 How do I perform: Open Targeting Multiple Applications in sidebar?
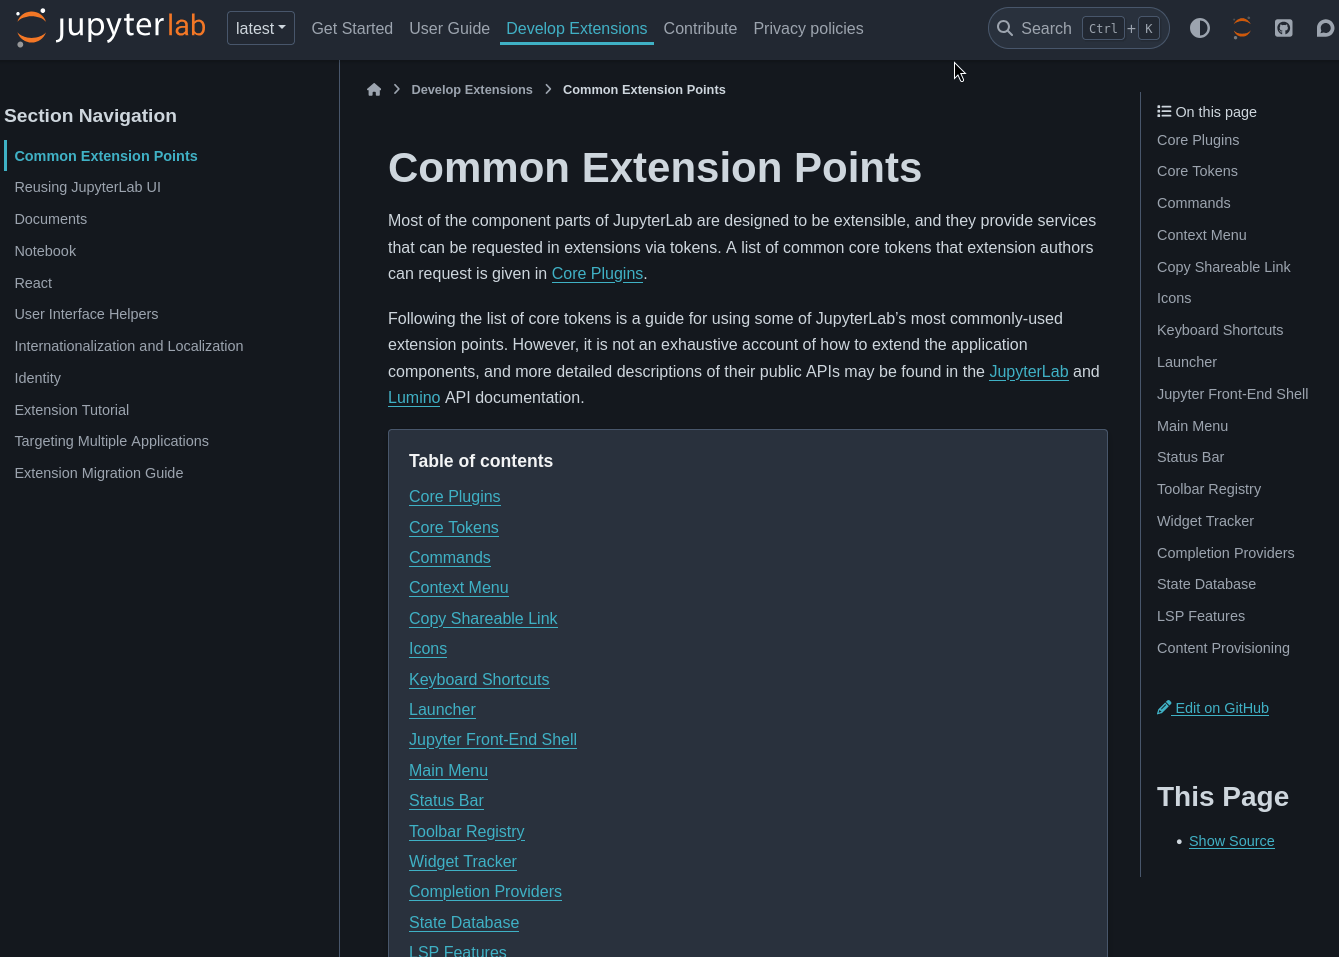[x=111, y=441]
